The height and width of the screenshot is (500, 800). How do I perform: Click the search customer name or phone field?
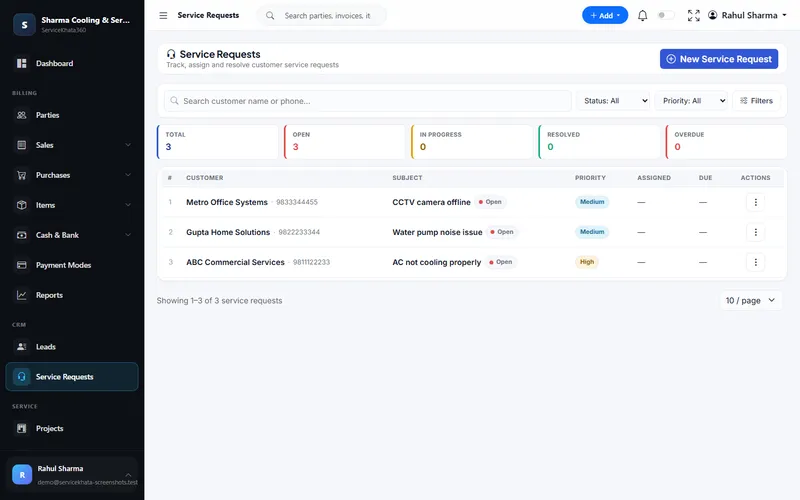[367, 101]
